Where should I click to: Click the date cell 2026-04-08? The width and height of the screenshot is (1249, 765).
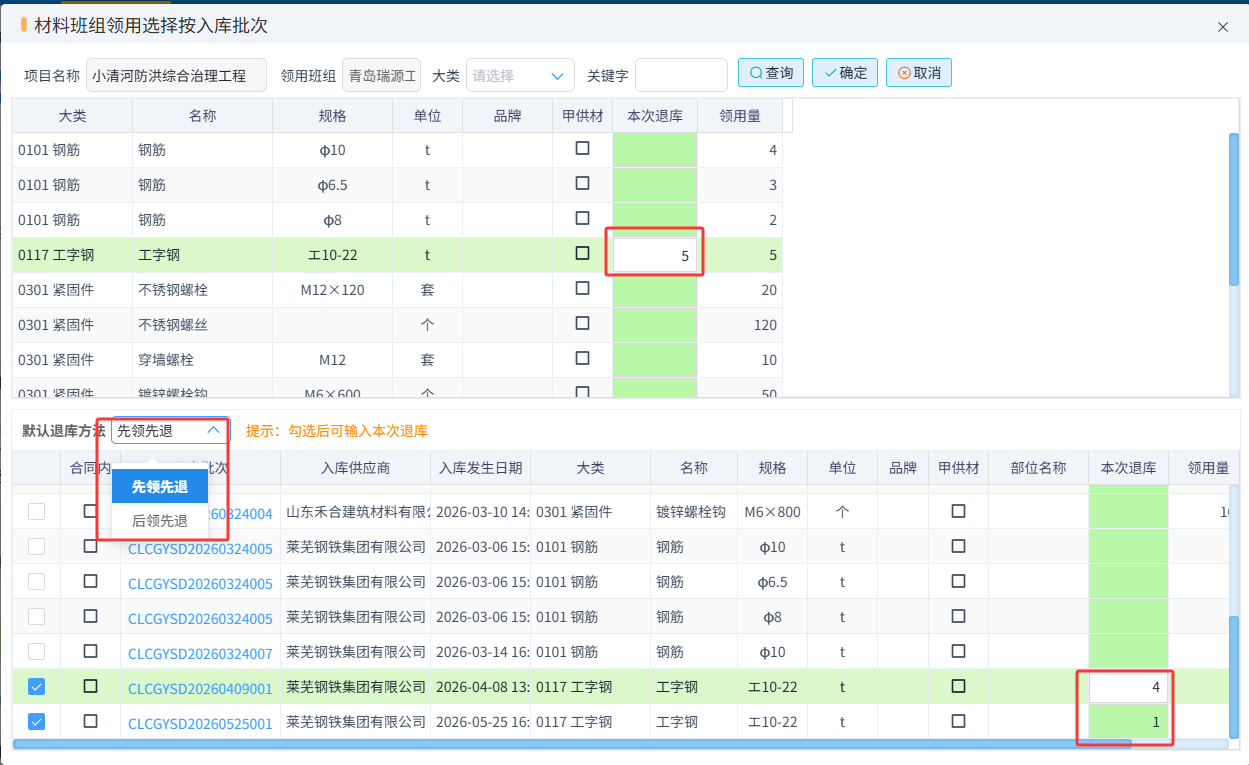[480, 687]
